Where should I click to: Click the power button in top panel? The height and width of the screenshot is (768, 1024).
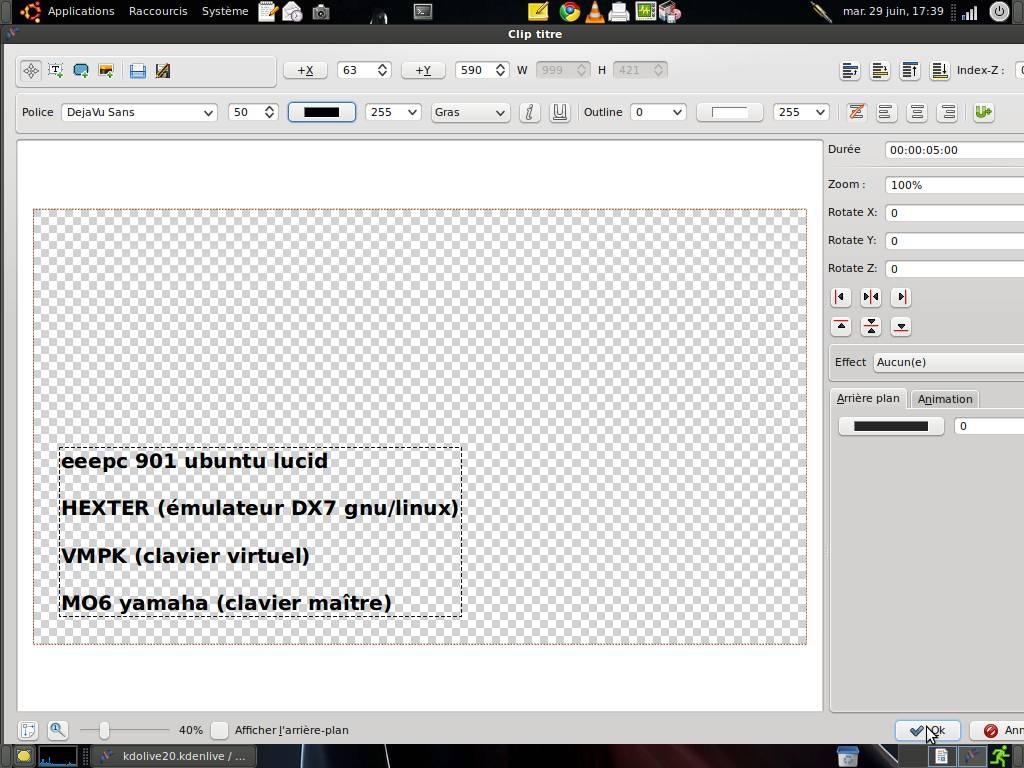point(1000,11)
